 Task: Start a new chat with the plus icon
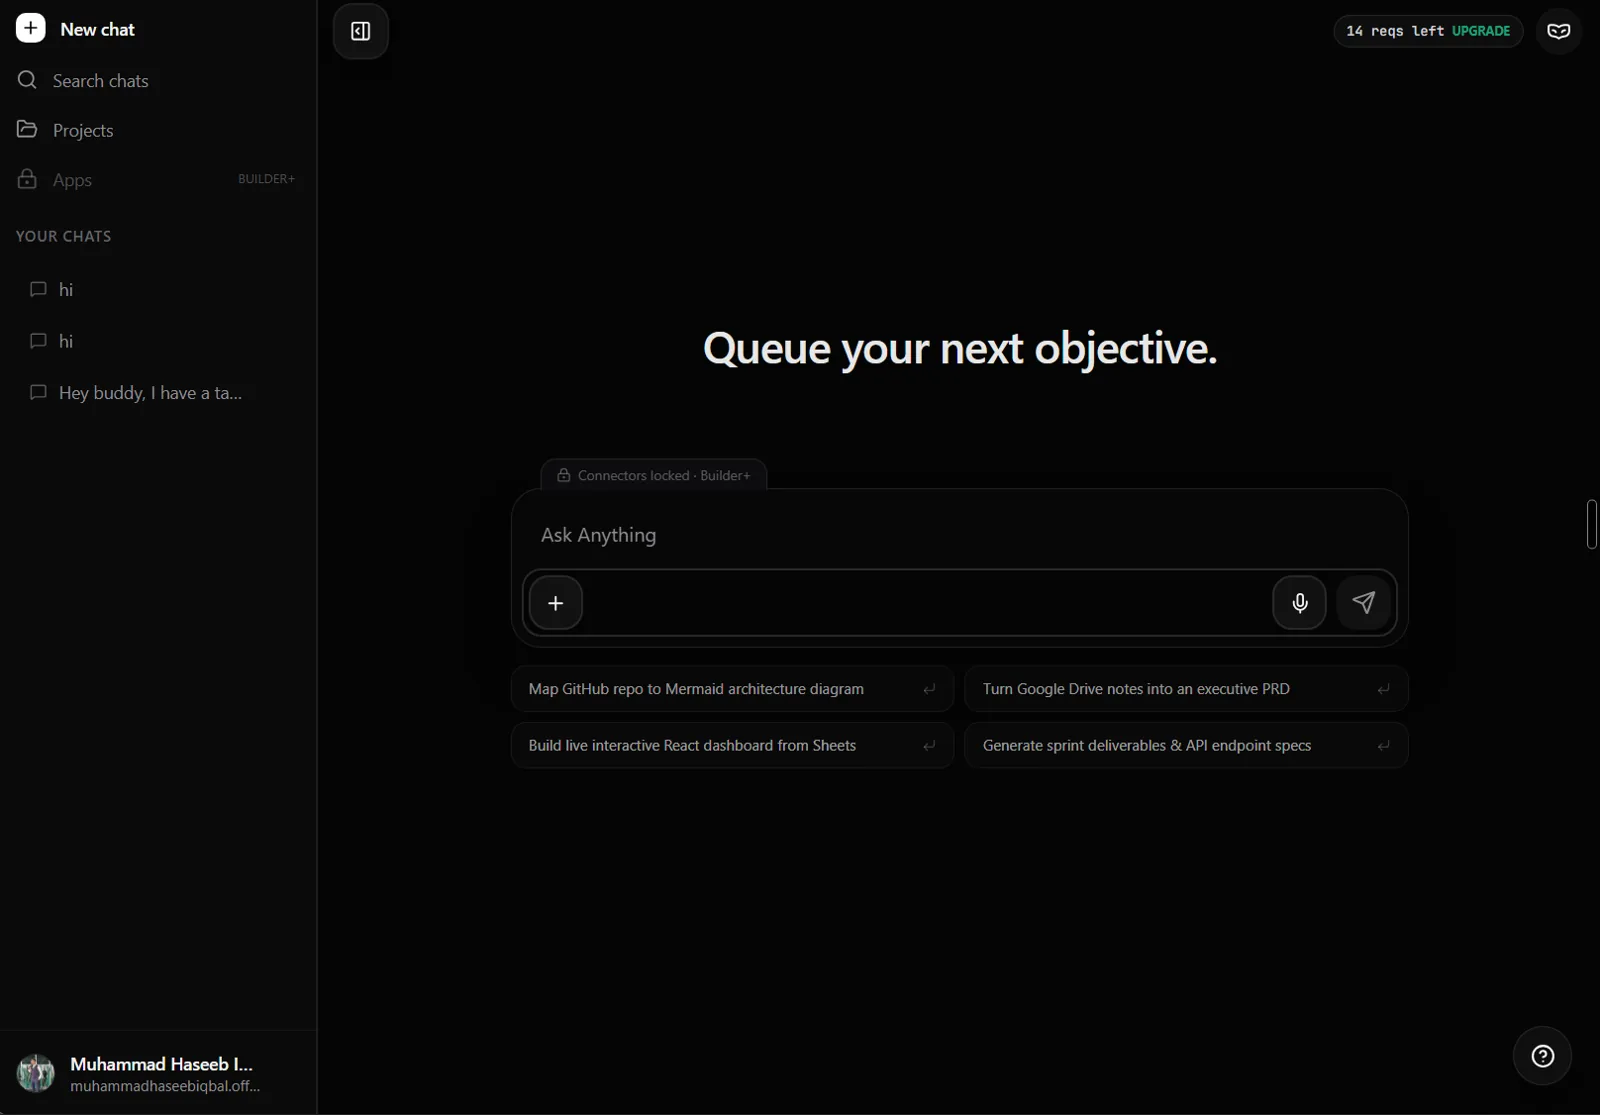click(x=31, y=29)
